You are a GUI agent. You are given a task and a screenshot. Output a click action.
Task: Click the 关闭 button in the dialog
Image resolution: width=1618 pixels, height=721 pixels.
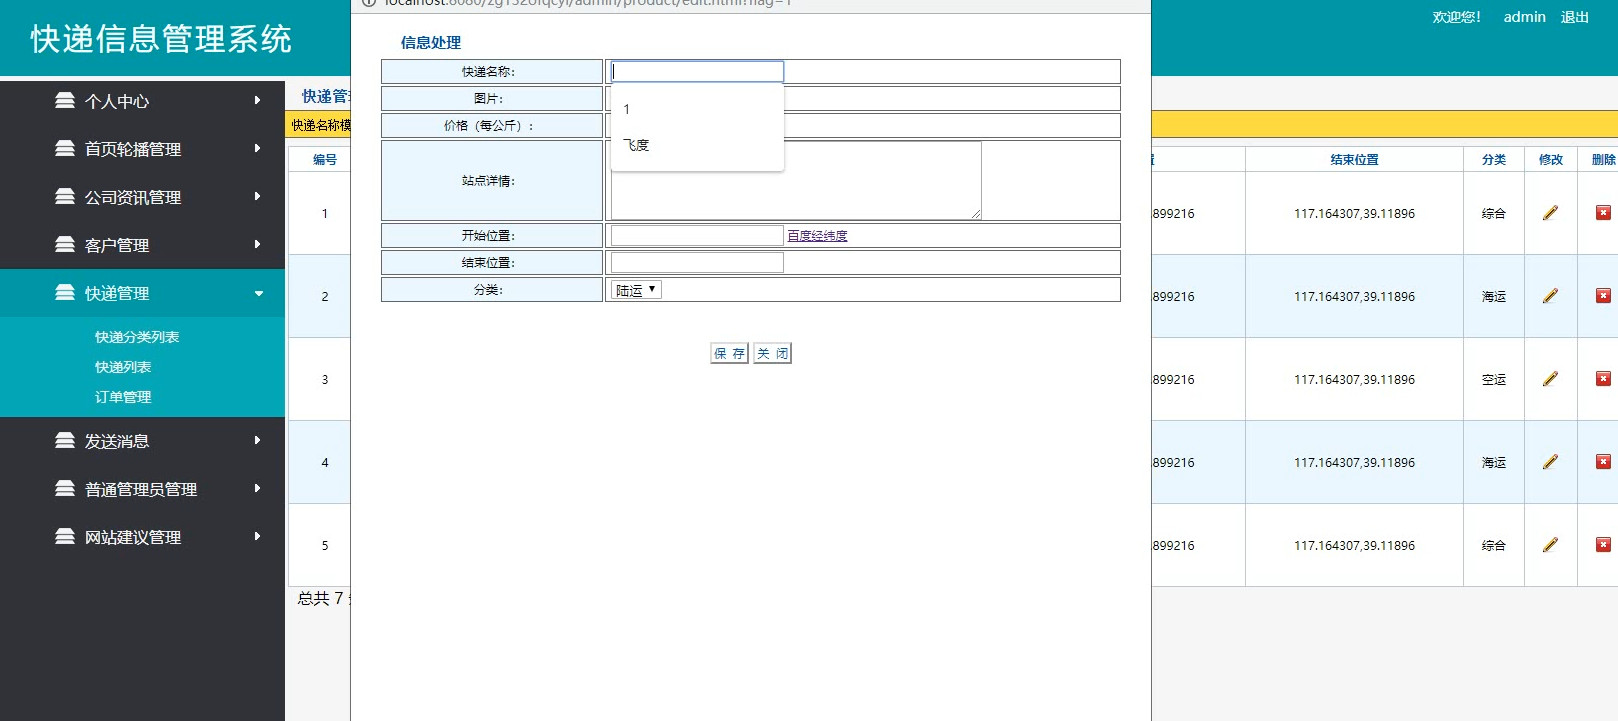pos(772,353)
